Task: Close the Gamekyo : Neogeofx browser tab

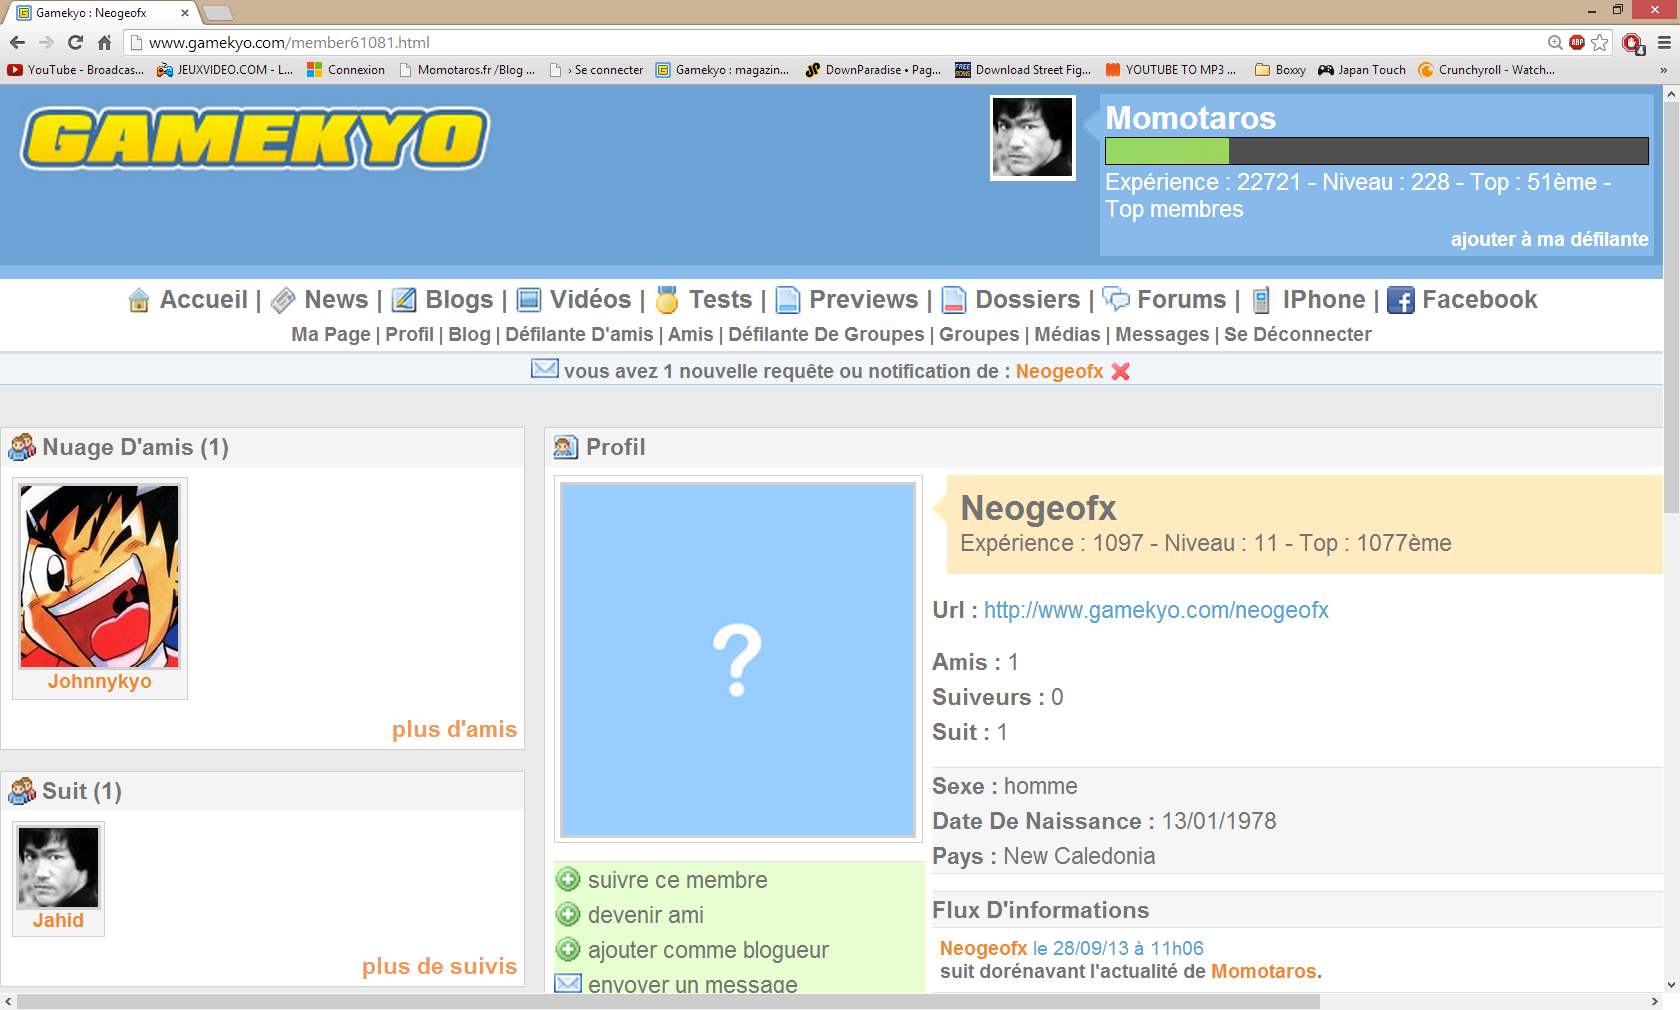Action: (x=184, y=13)
